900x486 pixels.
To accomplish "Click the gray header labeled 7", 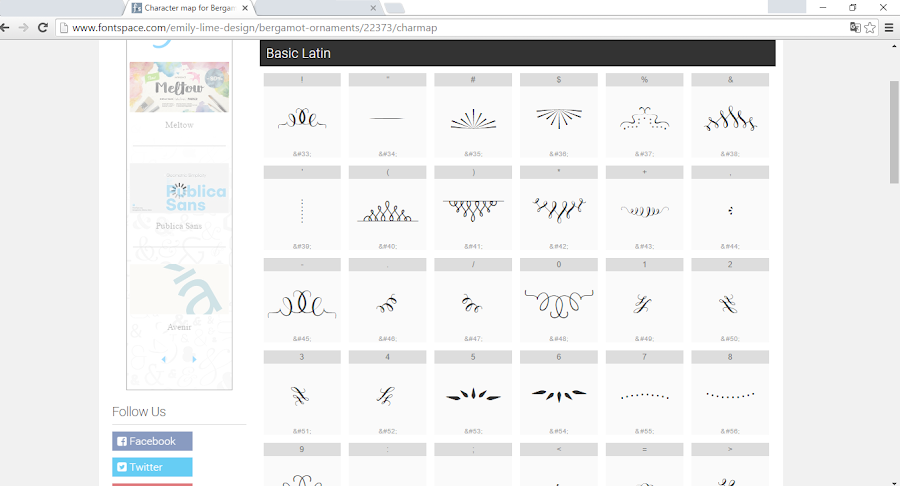I will (x=644, y=357).
